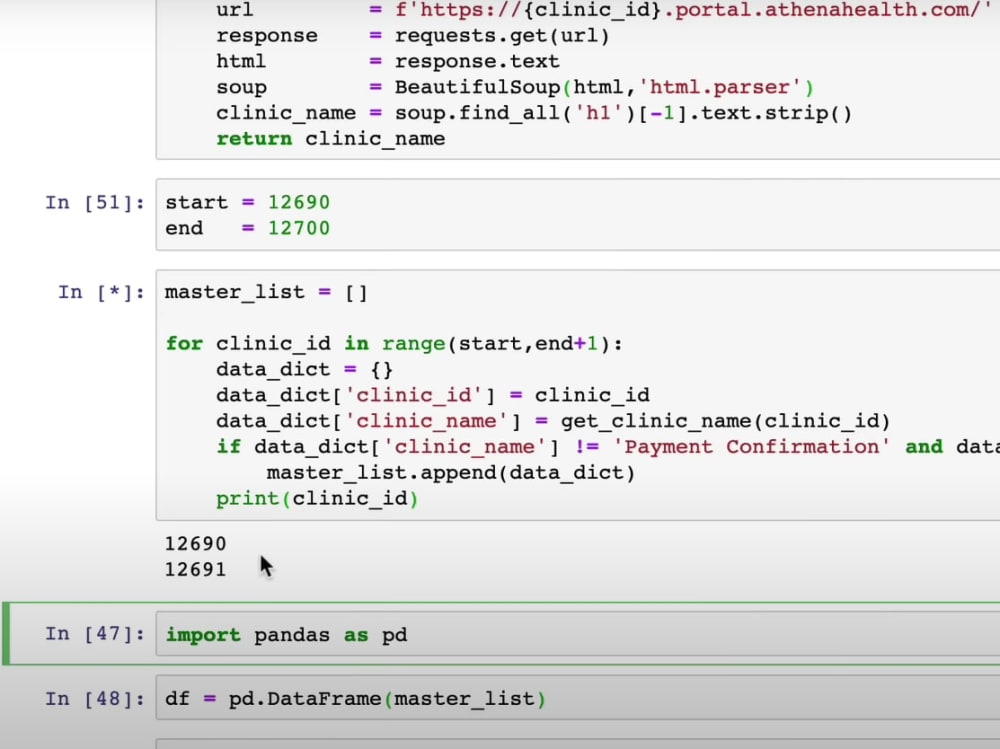Click the 'Payment Confirmation' if statement line
1000x749 pixels.
(x=608, y=447)
